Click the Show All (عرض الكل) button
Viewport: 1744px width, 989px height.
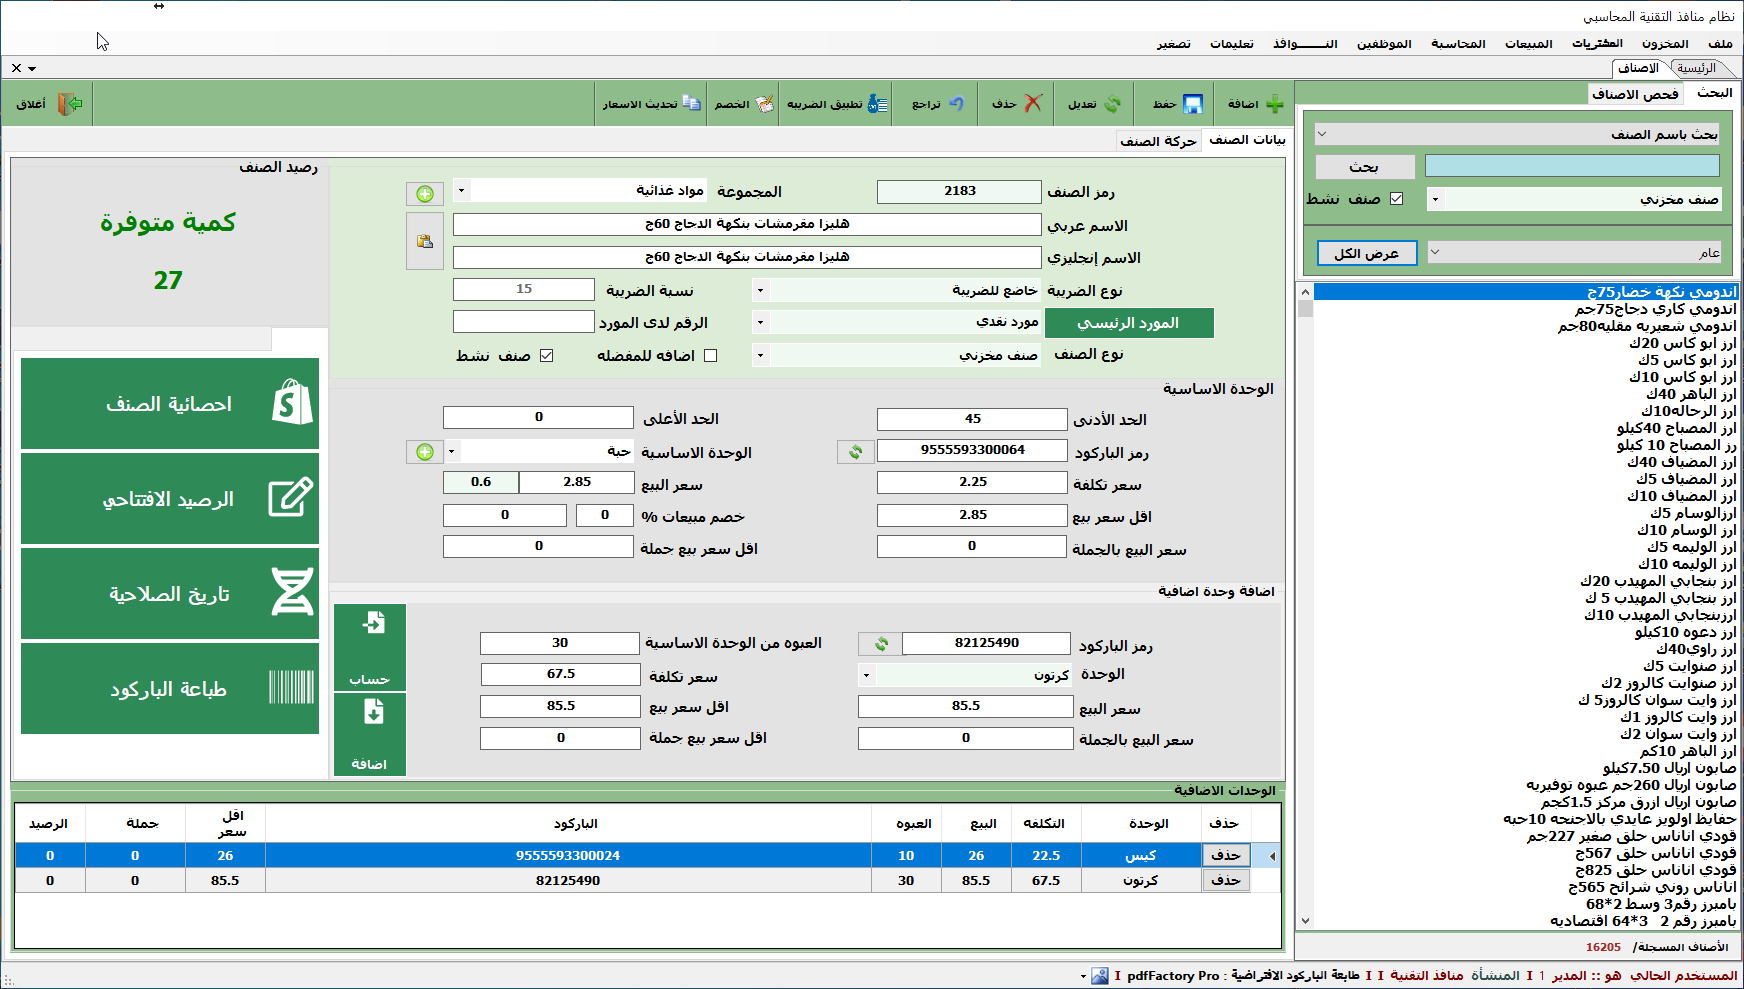1367,254
